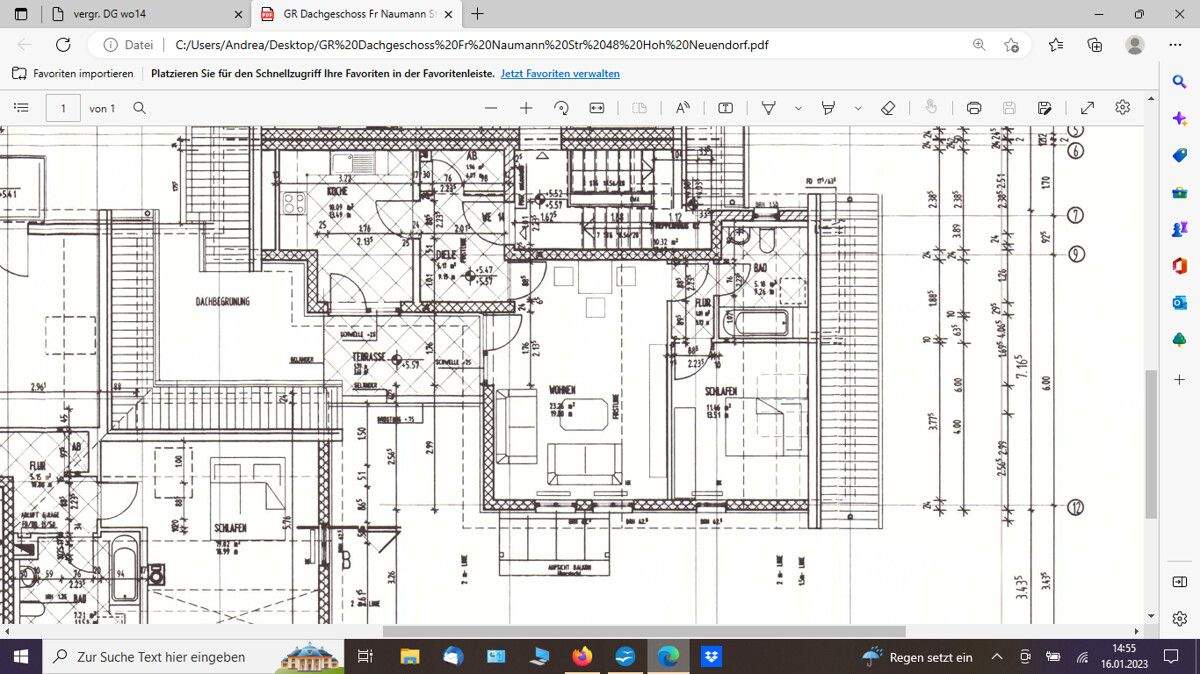The width and height of the screenshot is (1200, 674).
Task: Click the horizontal scrollbar at the bottom
Action: click(x=643, y=631)
